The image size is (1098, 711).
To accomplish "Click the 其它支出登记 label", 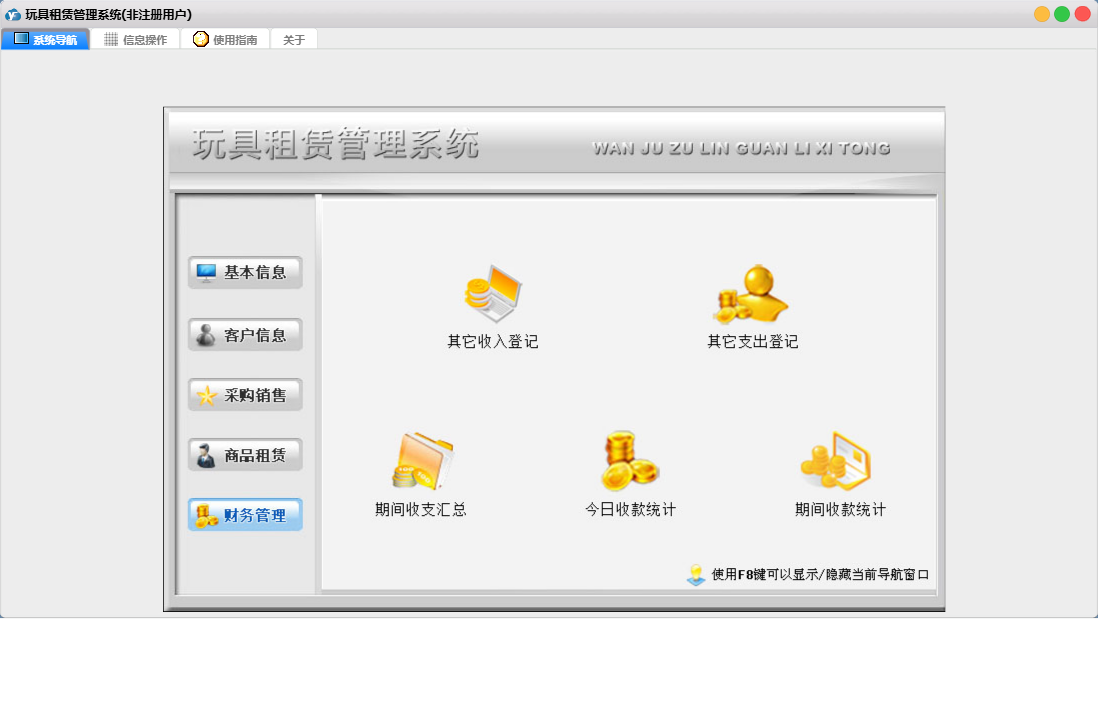I will [753, 342].
